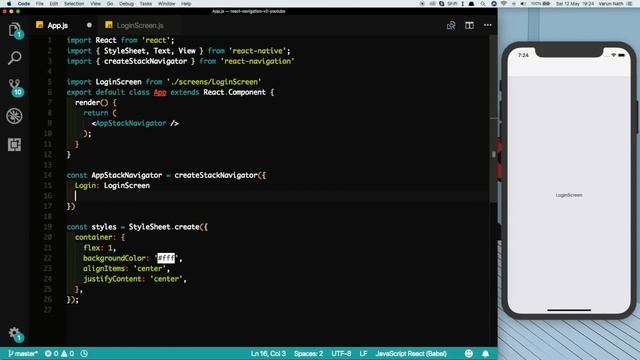Click the home indicator bar in the iPhone simulator
640x360 pixels.
click(x=569, y=310)
